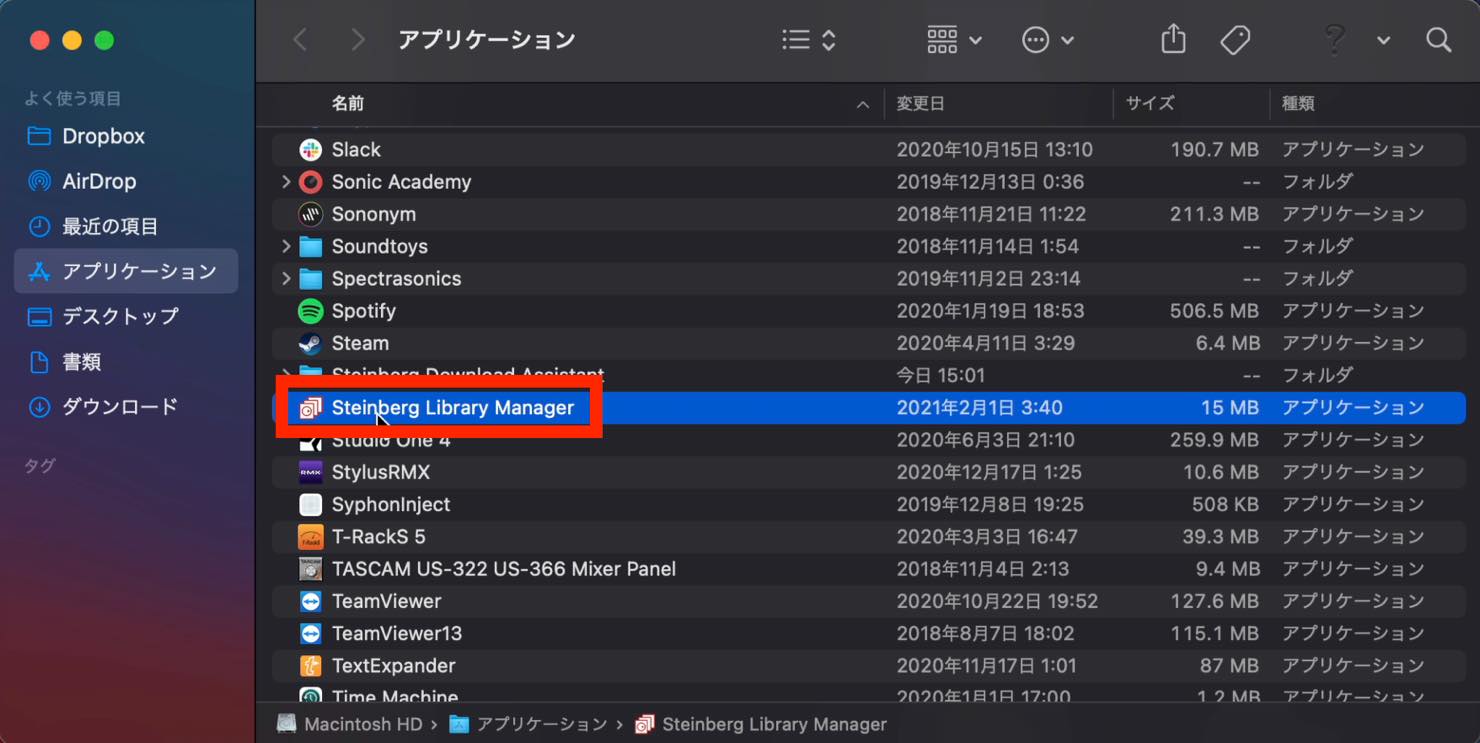Viewport: 1480px width, 743px height.
Task: Sort by 名前 column header
Action: [348, 103]
